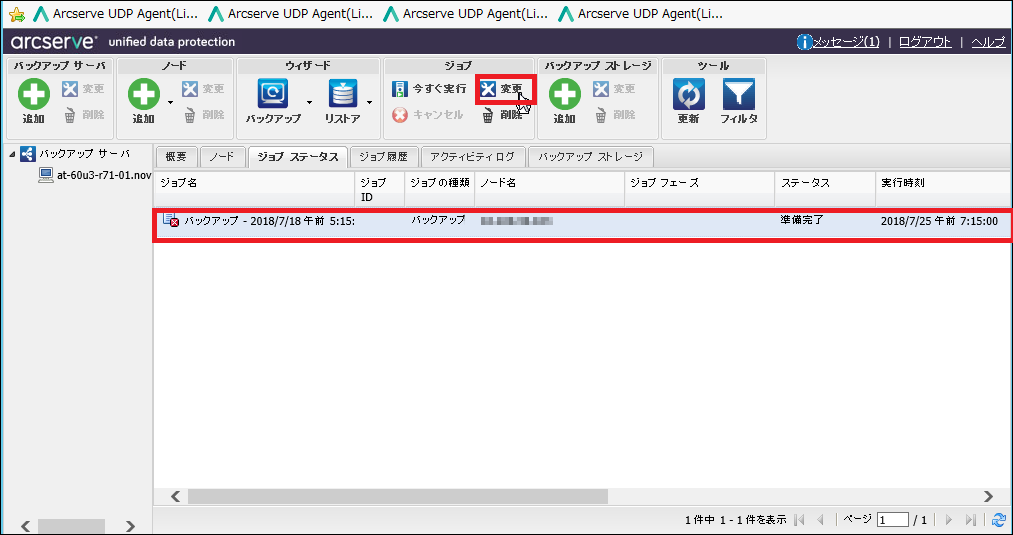This screenshot has width=1013, height=535.
Task: Click the info icon beside メッセージ
Action: click(x=804, y=42)
